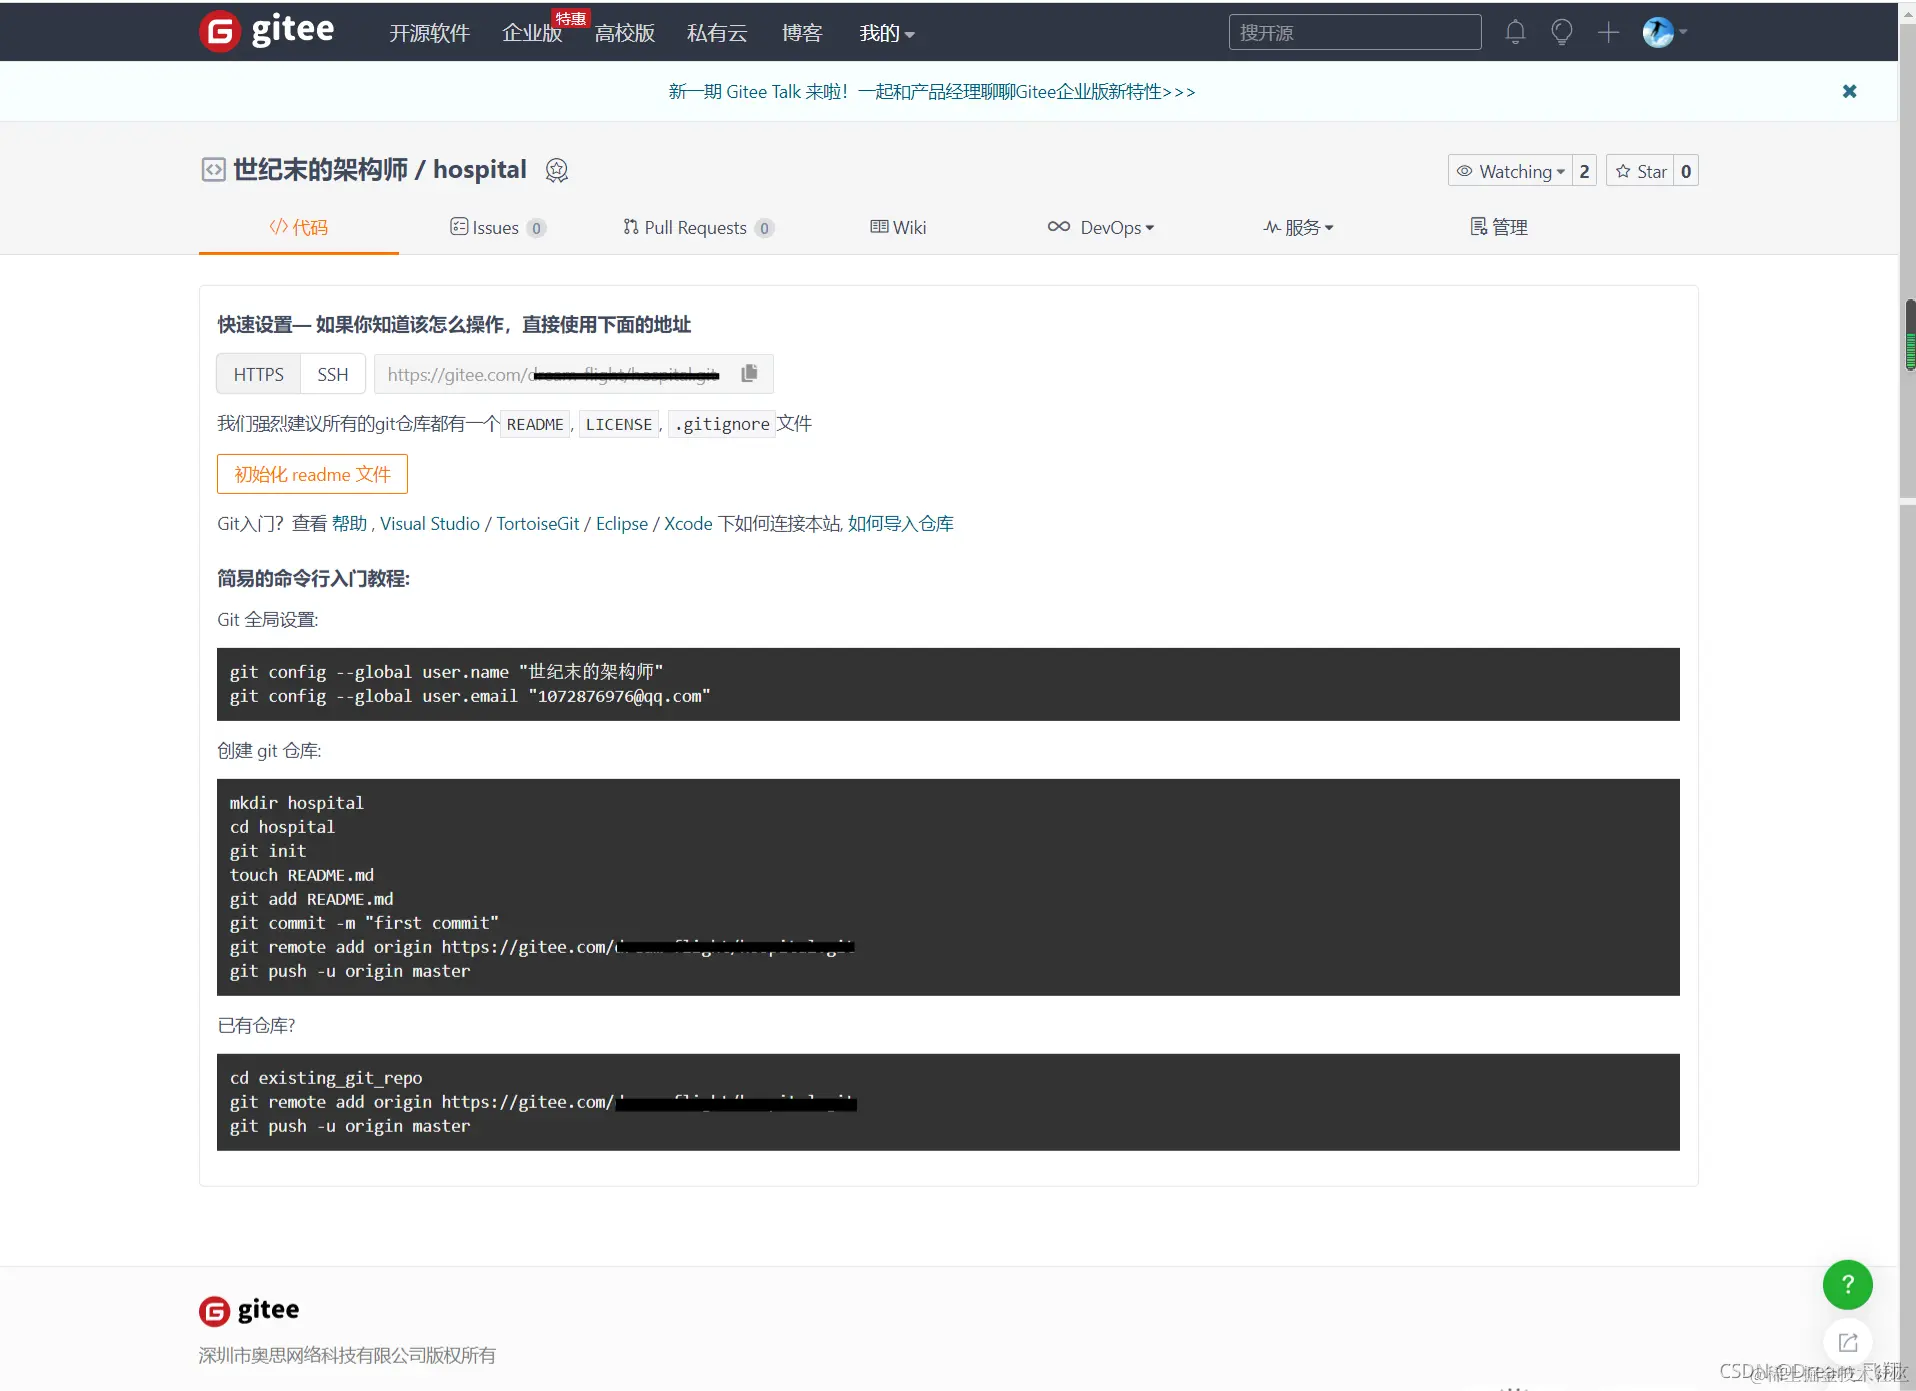Open 企业版 in the top navigation

click(x=532, y=33)
